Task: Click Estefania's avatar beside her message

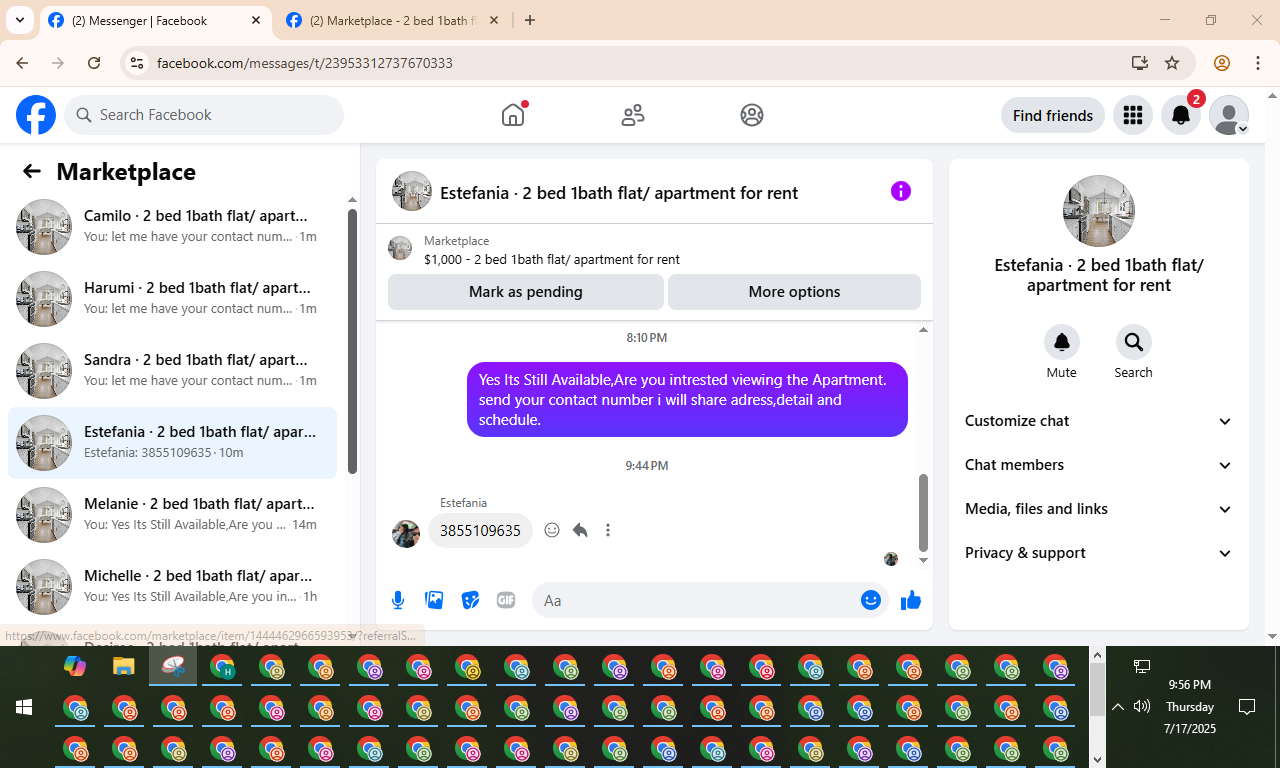Action: [406, 534]
